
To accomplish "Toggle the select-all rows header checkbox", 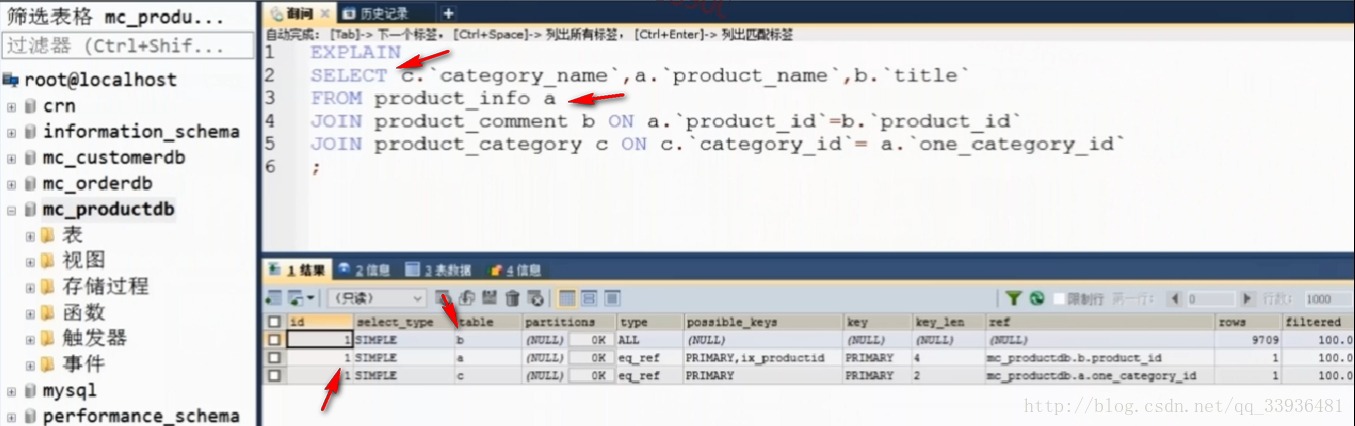I will pos(274,322).
